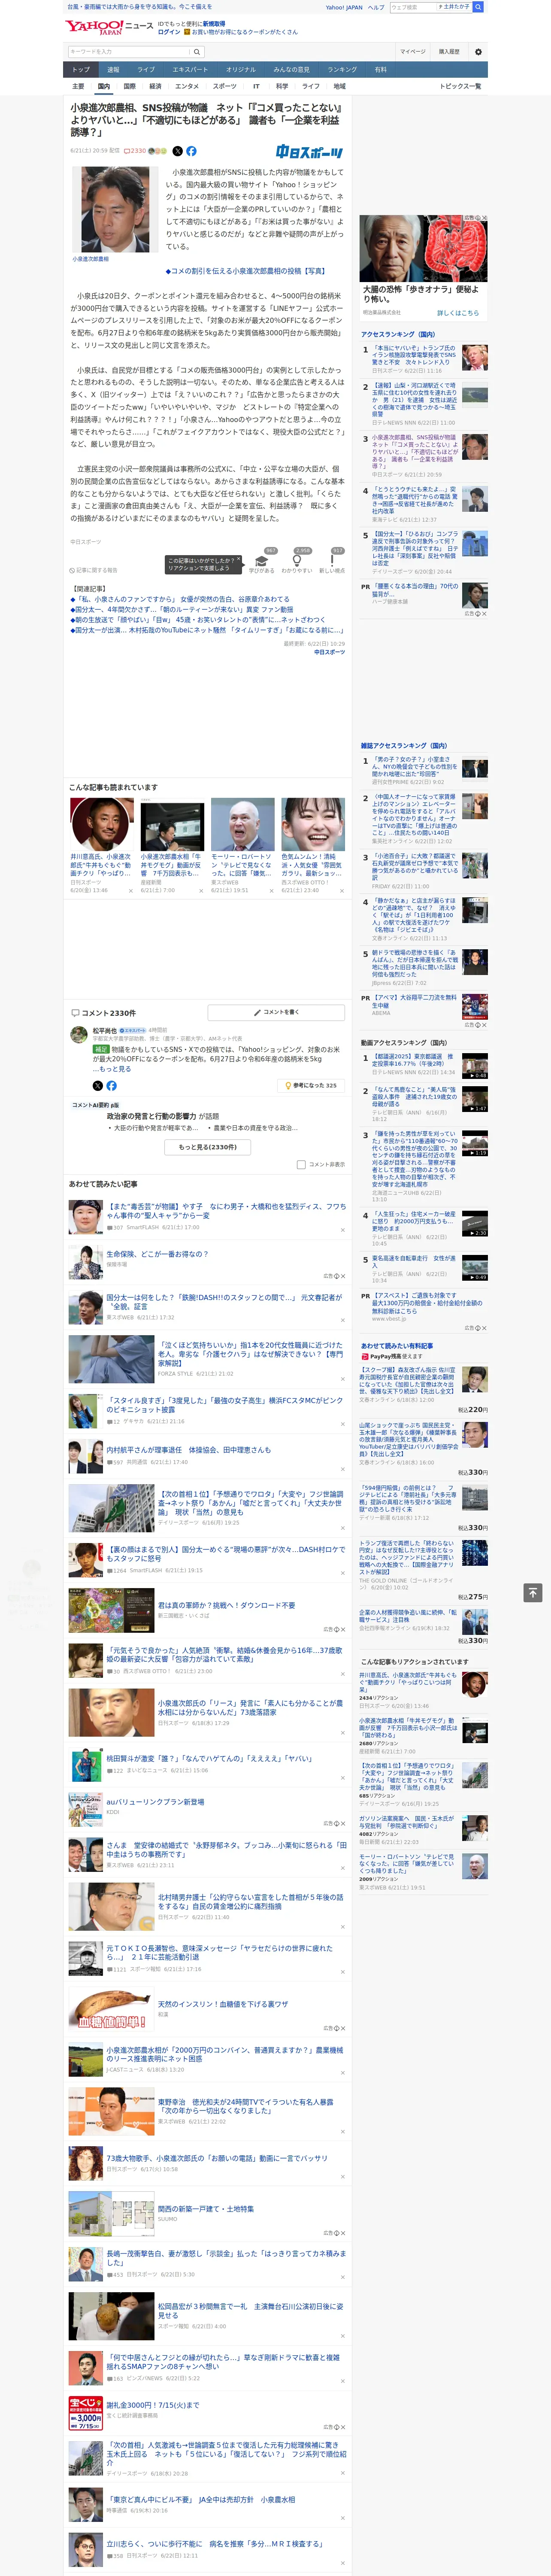Click the 中日スポーツ publisher logo
Image resolution: width=551 pixels, height=2576 pixels.
[309, 152]
